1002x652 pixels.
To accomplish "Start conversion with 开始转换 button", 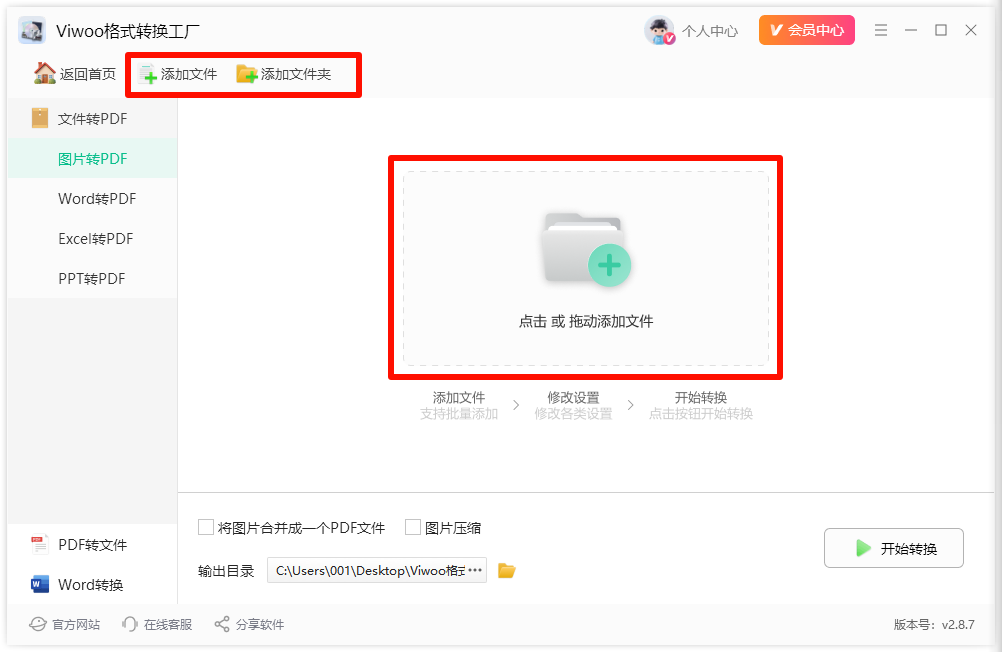I will pyautogui.click(x=893, y=548).
